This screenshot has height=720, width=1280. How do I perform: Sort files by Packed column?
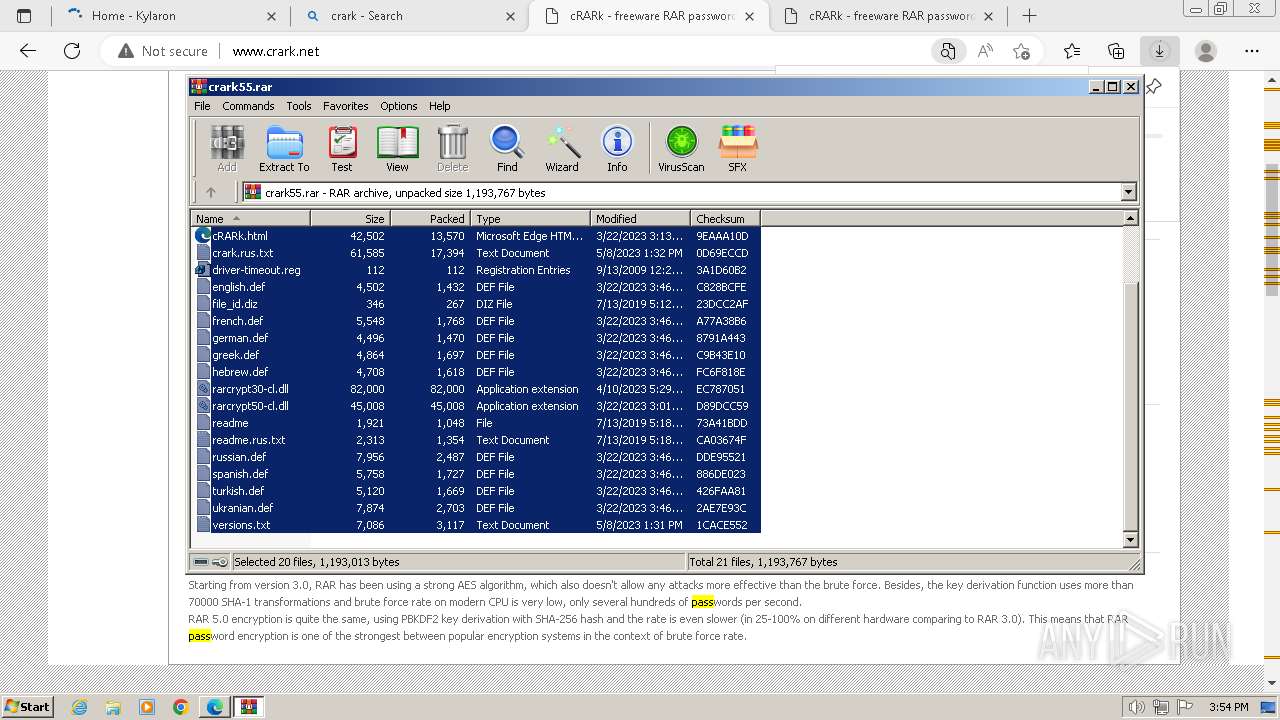click(430, 218)
